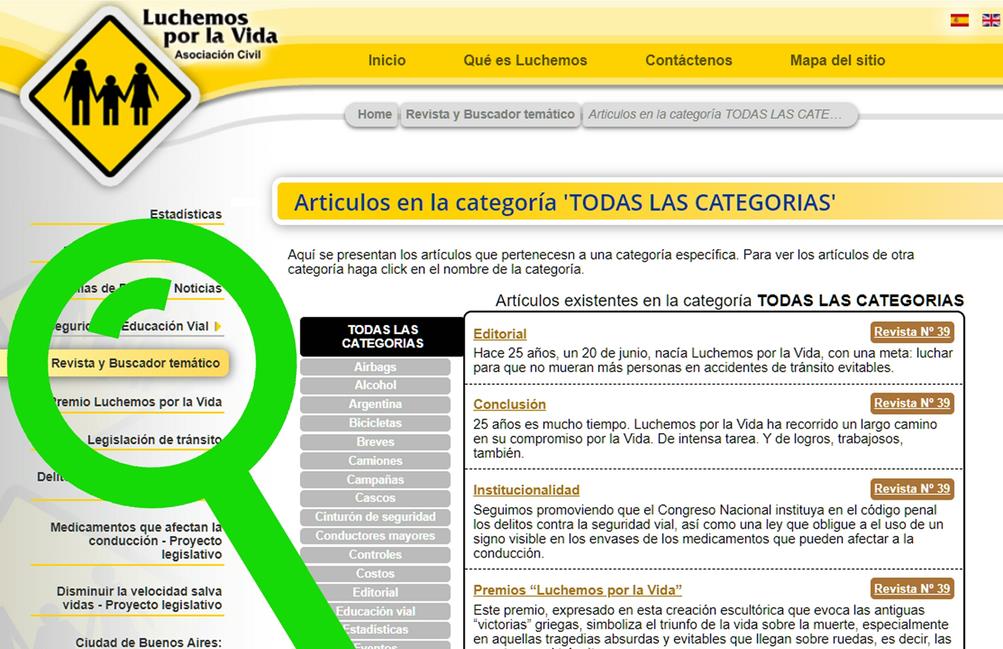1003x649 pixels.
Task: Click the Home breadcrumb
Action: pyautogui.click(x=373, y=114)
